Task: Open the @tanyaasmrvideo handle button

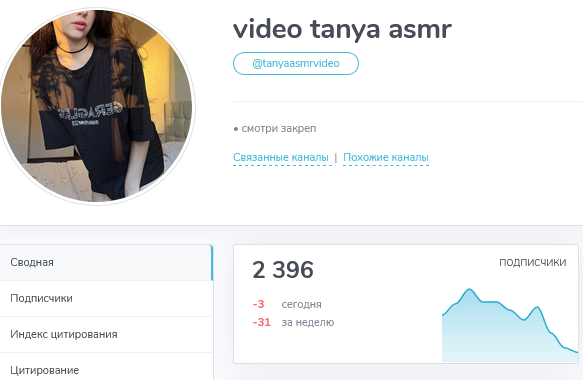Action: coord(296,63)
